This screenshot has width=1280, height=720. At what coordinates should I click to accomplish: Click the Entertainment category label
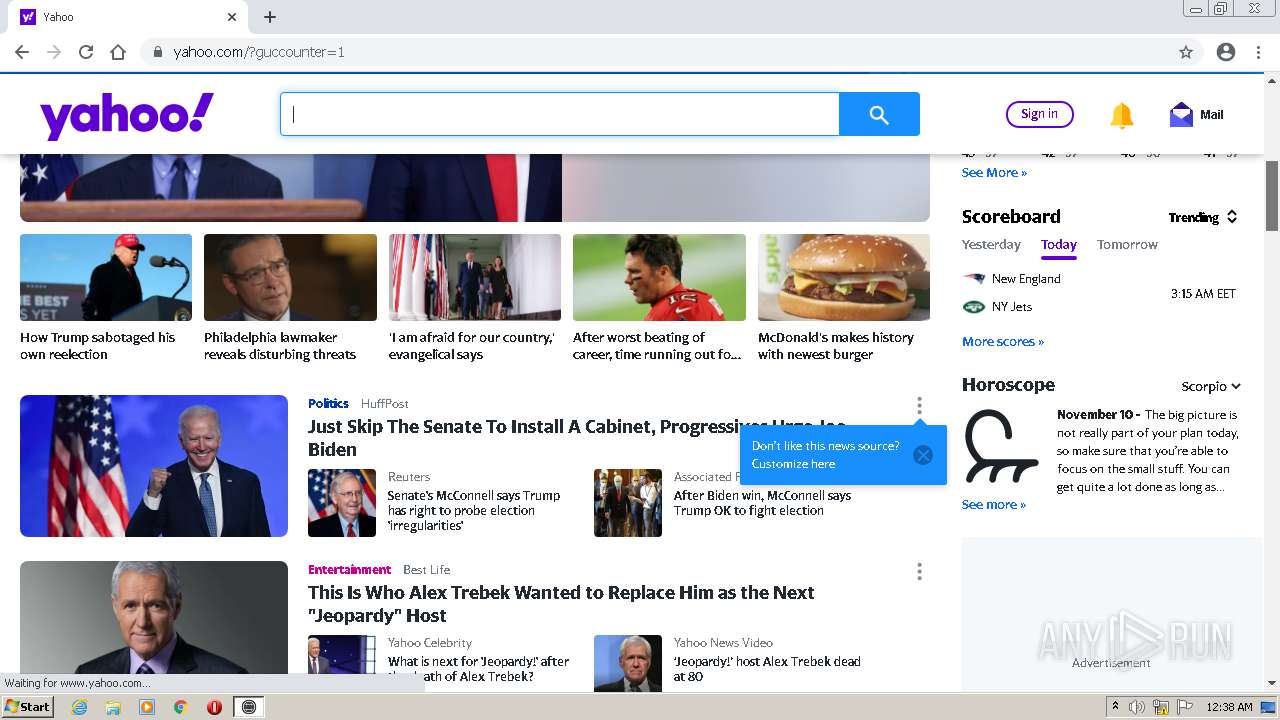[349, 570]
